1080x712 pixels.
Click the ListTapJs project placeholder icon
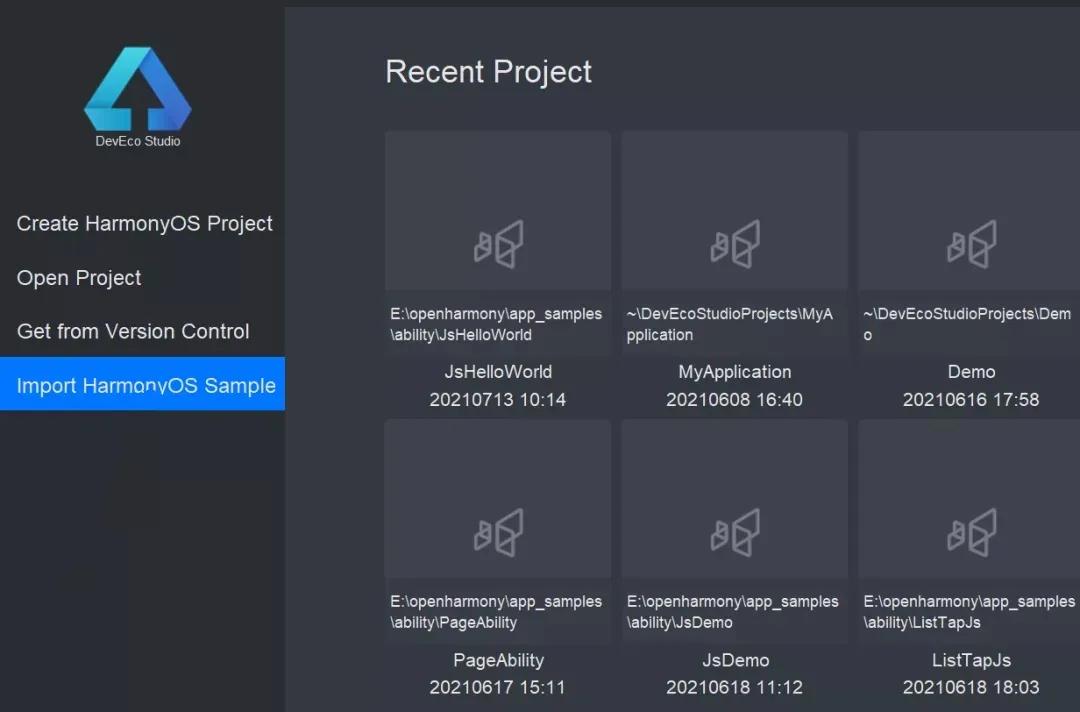tap(971, 532)
